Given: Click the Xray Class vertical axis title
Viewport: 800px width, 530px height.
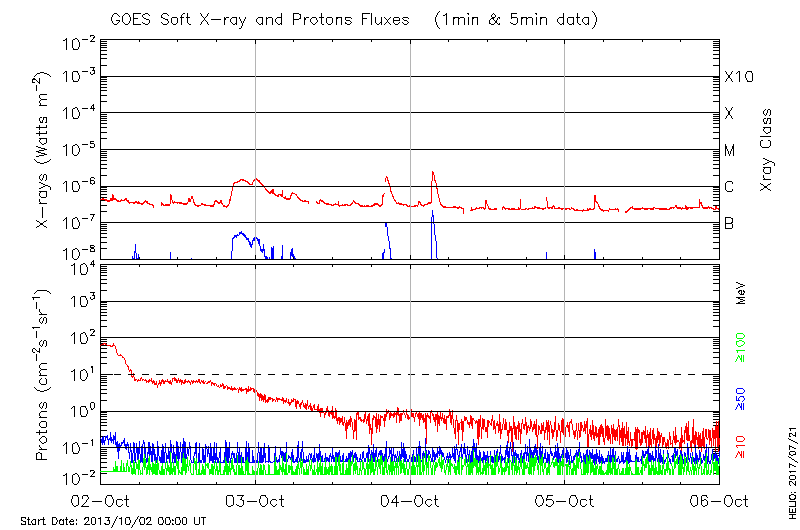Looking at the screenshot, I should point(767,150).
